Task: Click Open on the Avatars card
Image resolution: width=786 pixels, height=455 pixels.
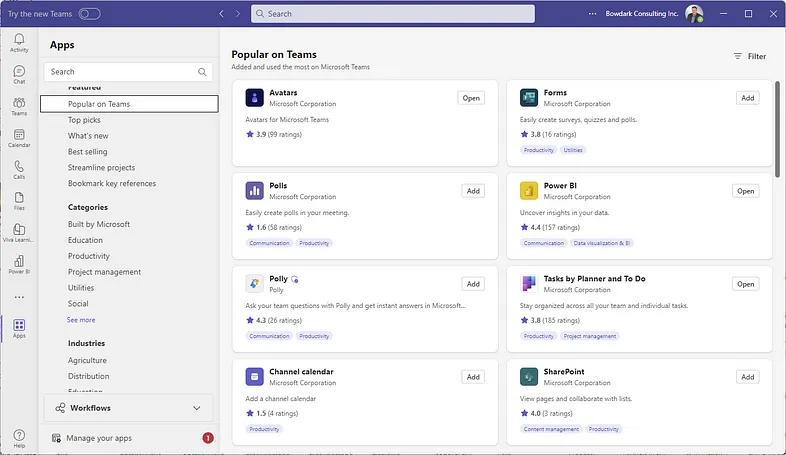Action: point(471,98)
